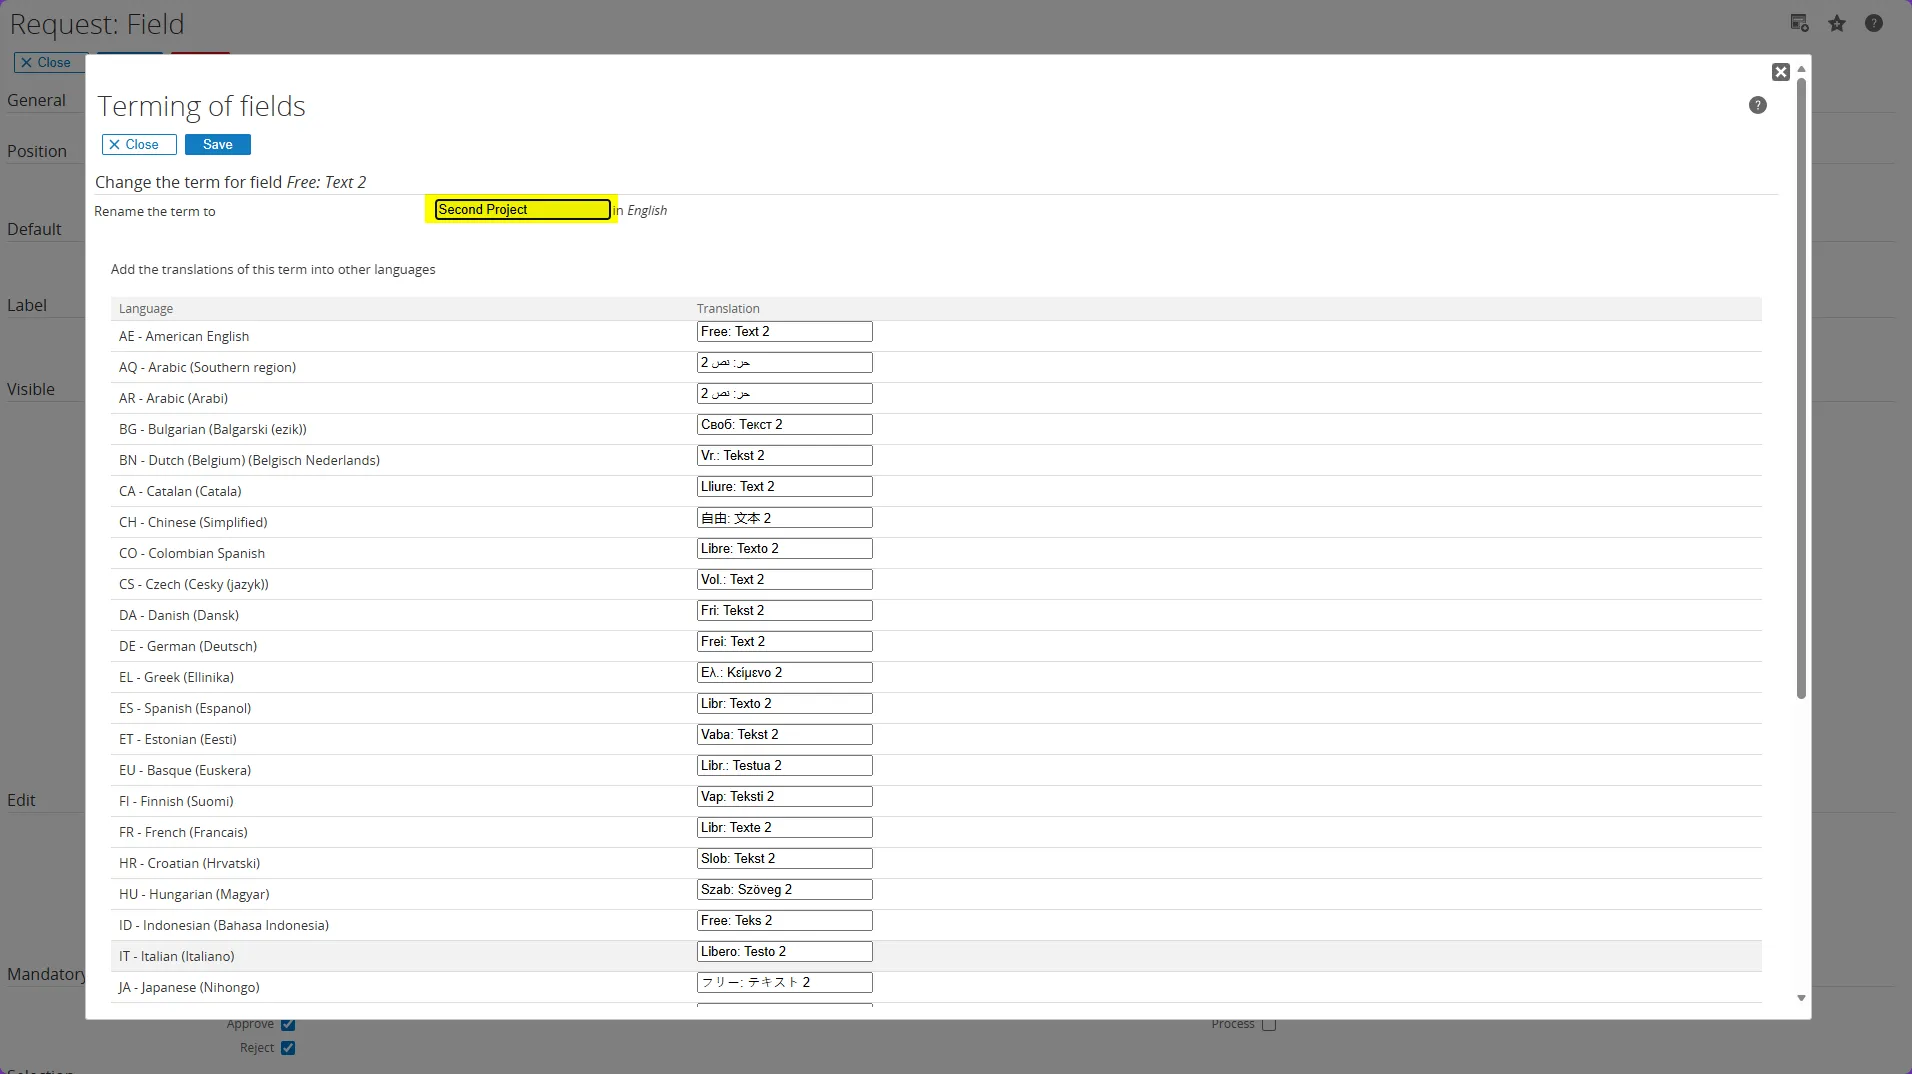Image resolution: width=1912 pixels, height=1074 pixels.
Task: Select the Italian (Italiano) translation field
Action: 784,952
